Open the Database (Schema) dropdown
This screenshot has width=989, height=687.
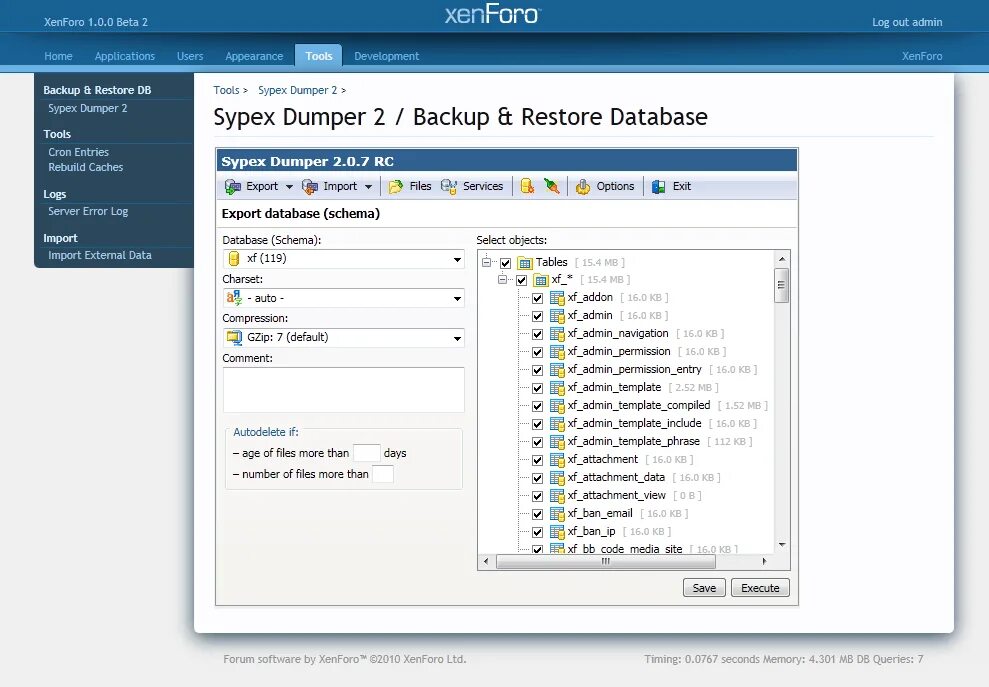(x=344, y=259)
